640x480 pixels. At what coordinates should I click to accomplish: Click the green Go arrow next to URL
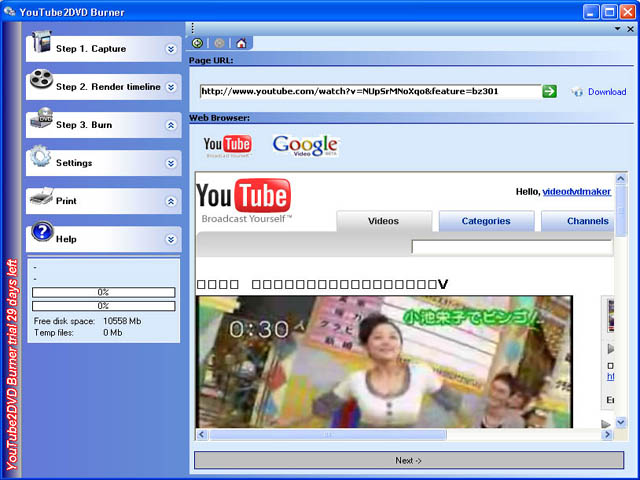coord(549,91)
